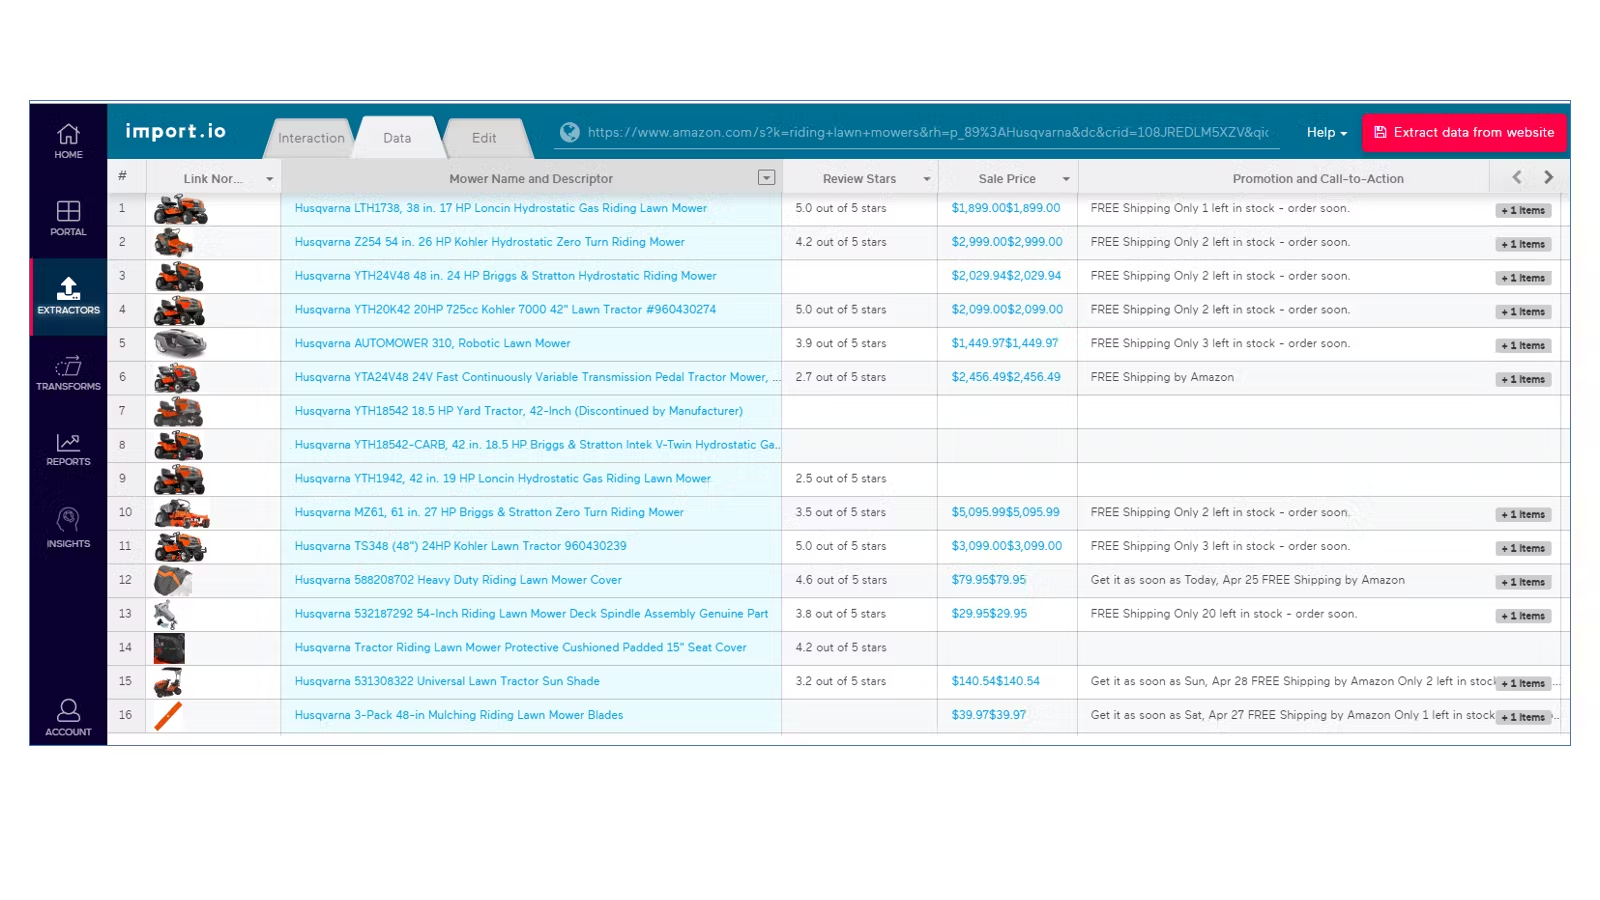Open the Transforms sidebar icon

(x=68, y=372)
